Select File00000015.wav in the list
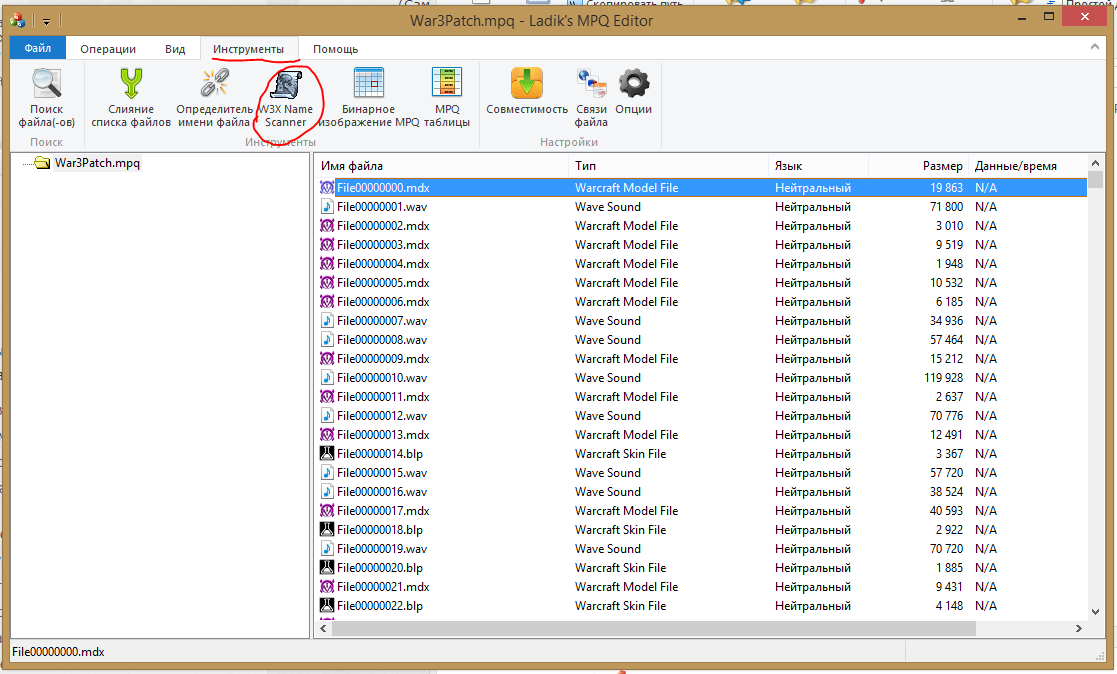 [x=382, y=472]
